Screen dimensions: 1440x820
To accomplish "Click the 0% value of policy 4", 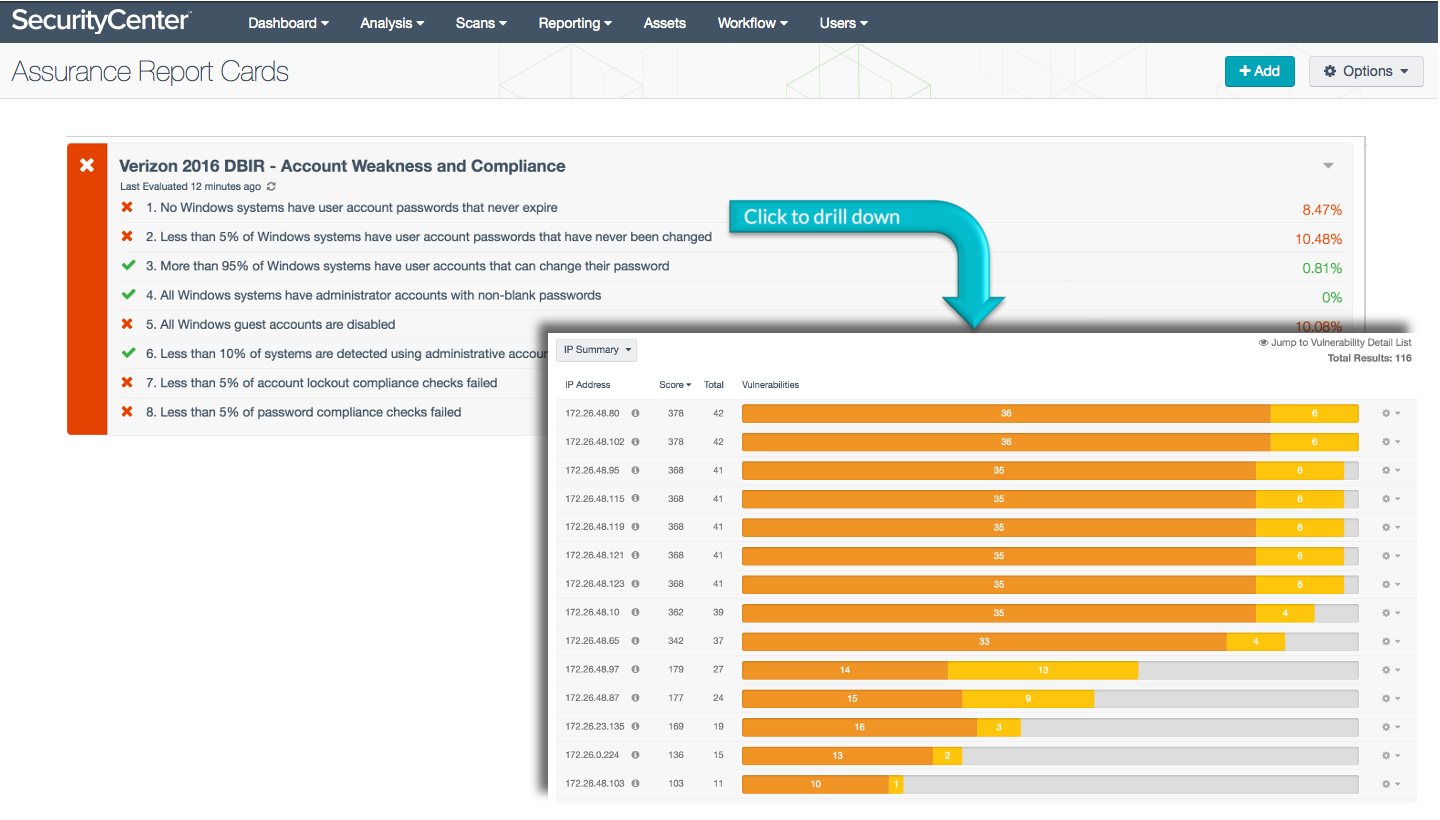I will pyautogui.click(x=1332, y=297).
